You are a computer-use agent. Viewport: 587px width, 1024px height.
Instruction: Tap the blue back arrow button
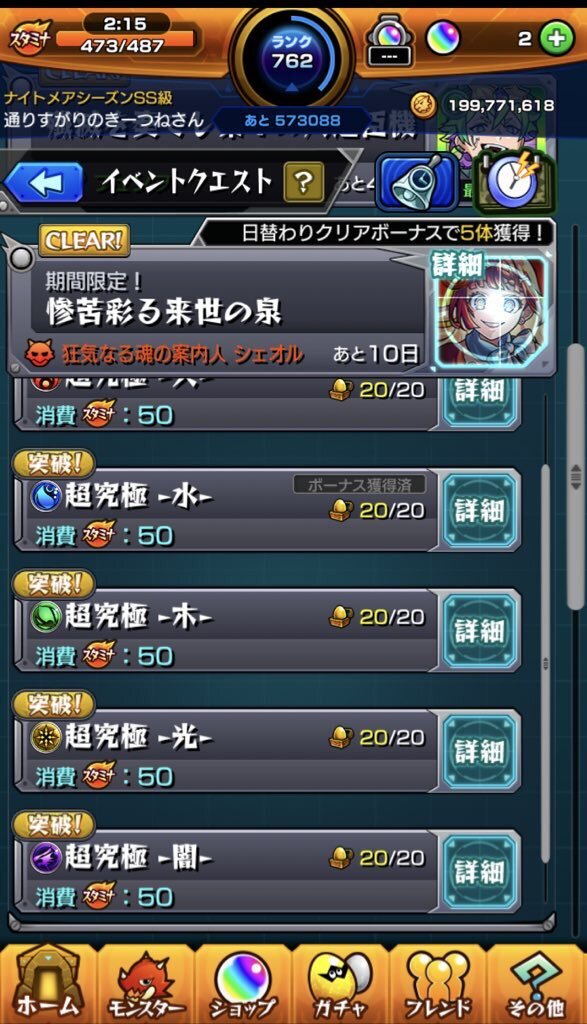pyautogui.click(x=44, y=182)
